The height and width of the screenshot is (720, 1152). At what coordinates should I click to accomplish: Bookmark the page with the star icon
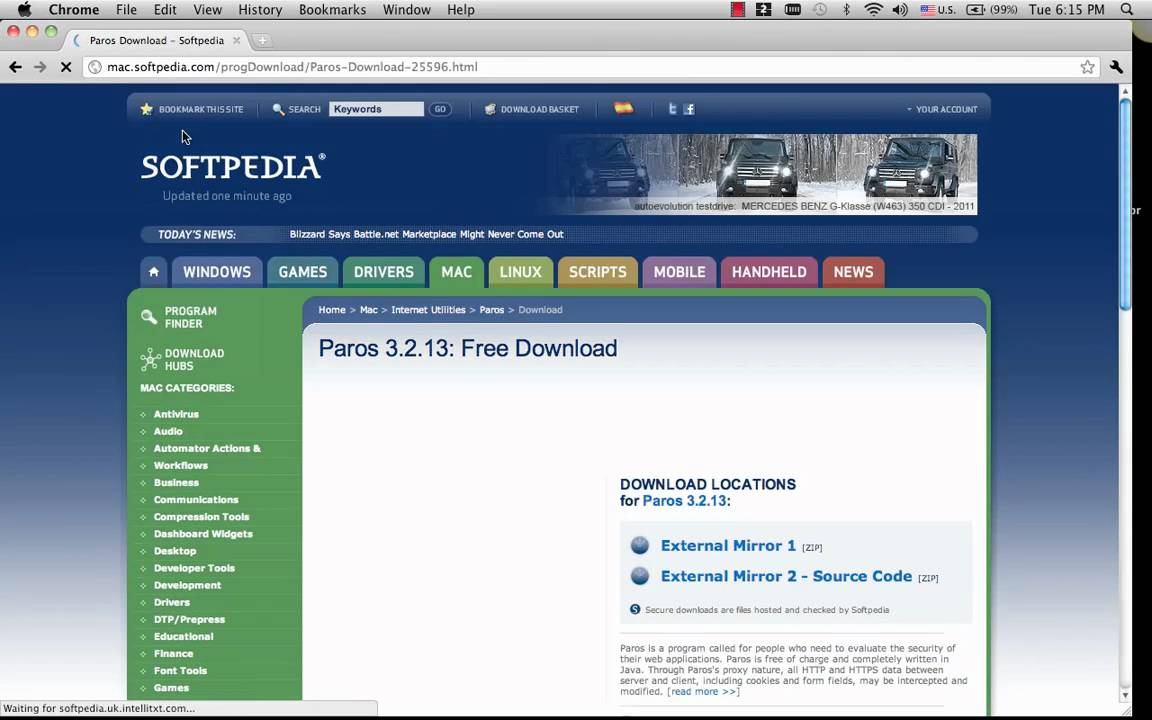point(1087,67)
